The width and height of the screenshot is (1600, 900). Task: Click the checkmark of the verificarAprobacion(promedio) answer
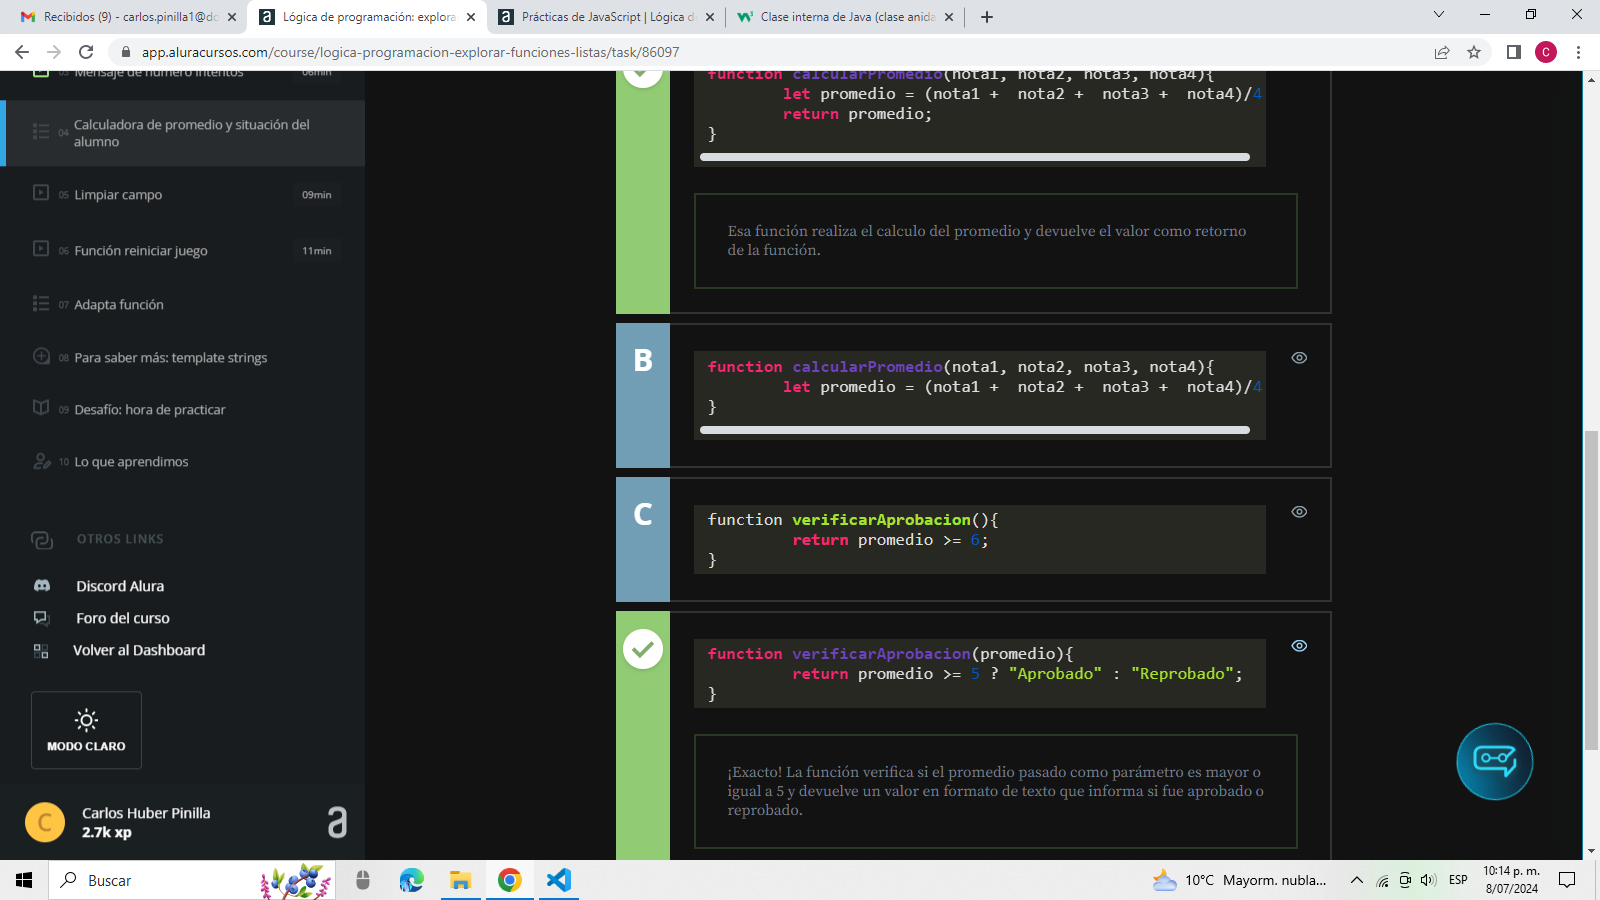click(x=643, y=649)
